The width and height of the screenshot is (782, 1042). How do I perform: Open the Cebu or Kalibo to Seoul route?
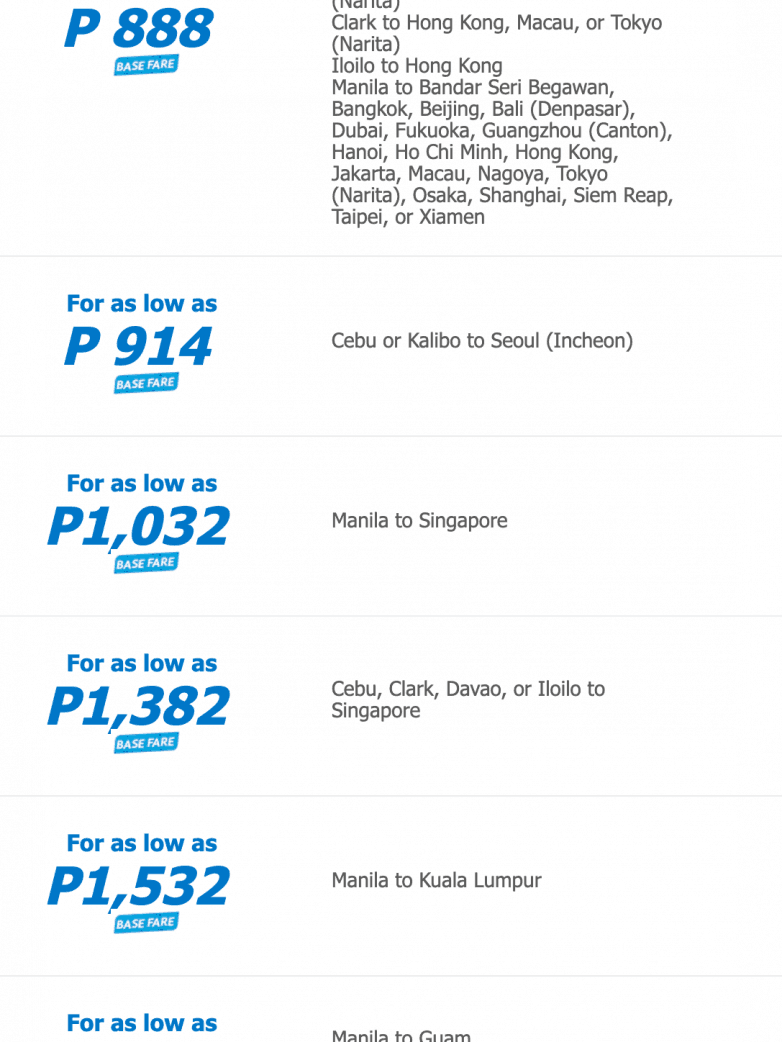(x=482, y=341)
